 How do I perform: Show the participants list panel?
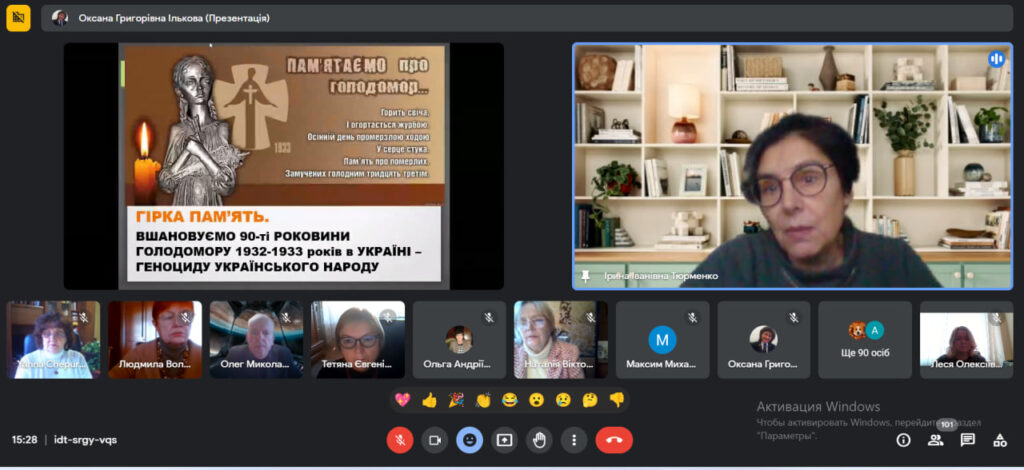coord(935,440)
